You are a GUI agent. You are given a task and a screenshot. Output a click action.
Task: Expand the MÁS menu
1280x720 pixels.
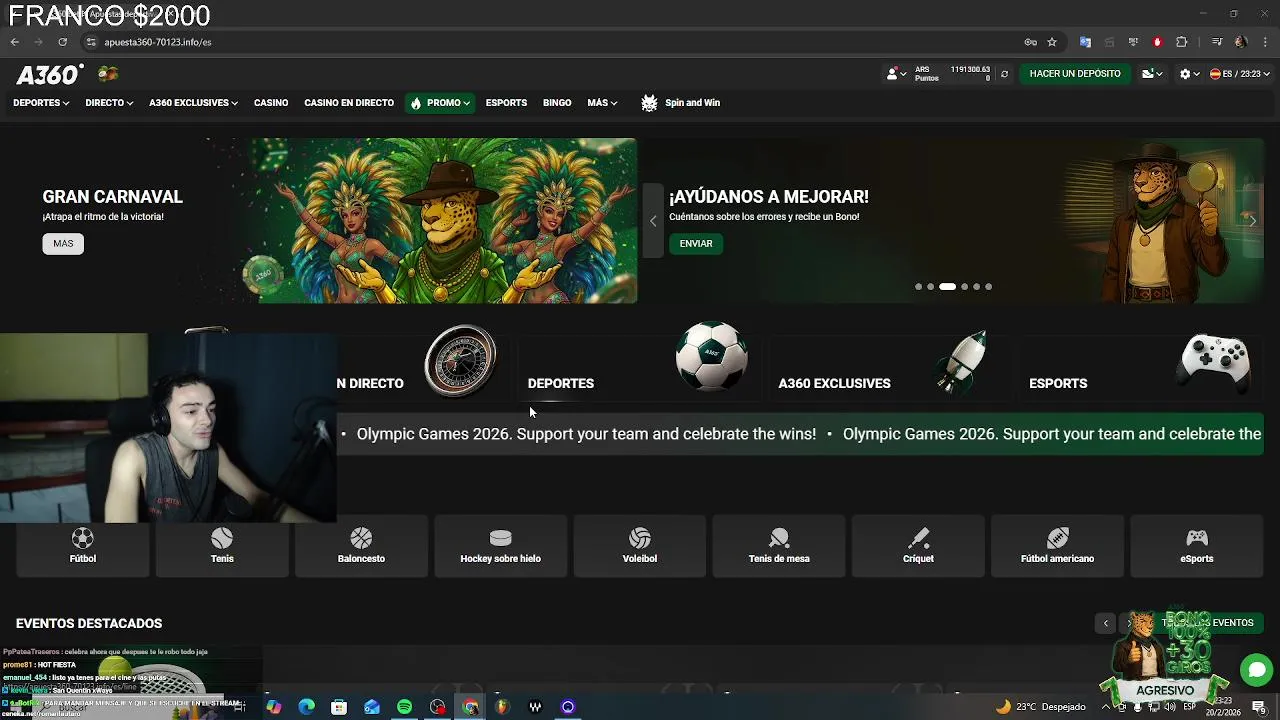pyautogui.click(x=602, y=103)
